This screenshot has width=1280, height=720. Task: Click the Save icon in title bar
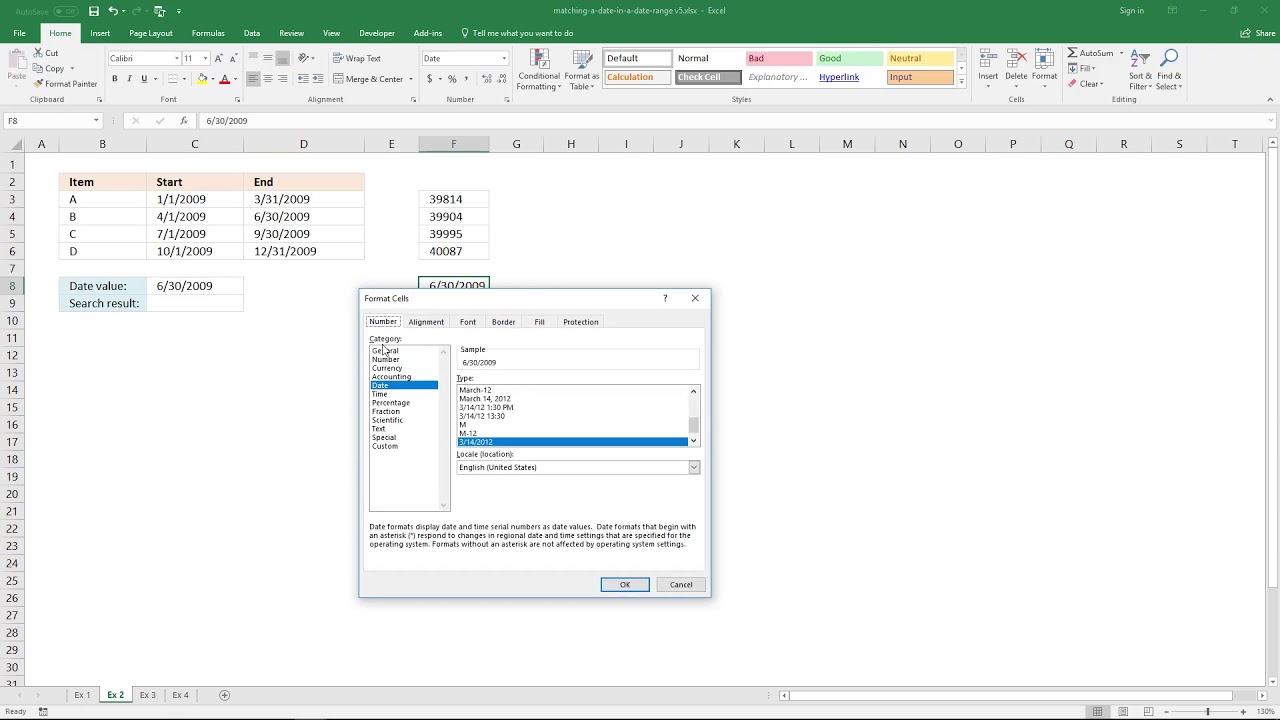[x=93, y=11]
